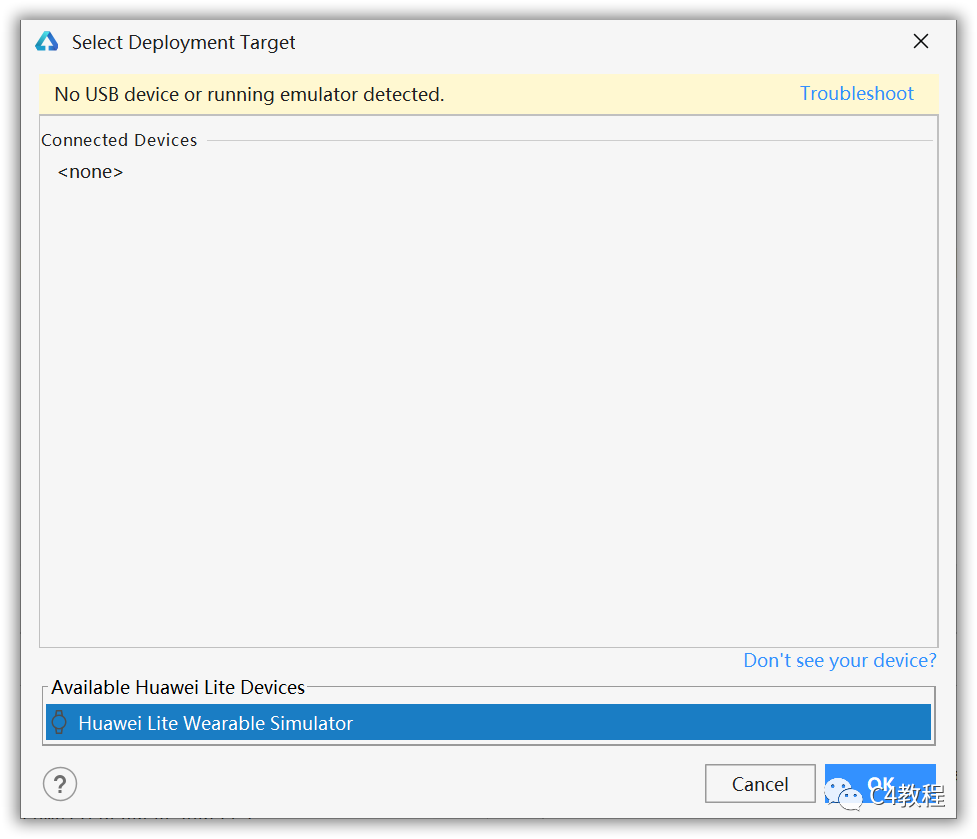Click the Cancel button
Image resolution: width=977 pixels, height=839 pixels.
[x=760, y=784]
